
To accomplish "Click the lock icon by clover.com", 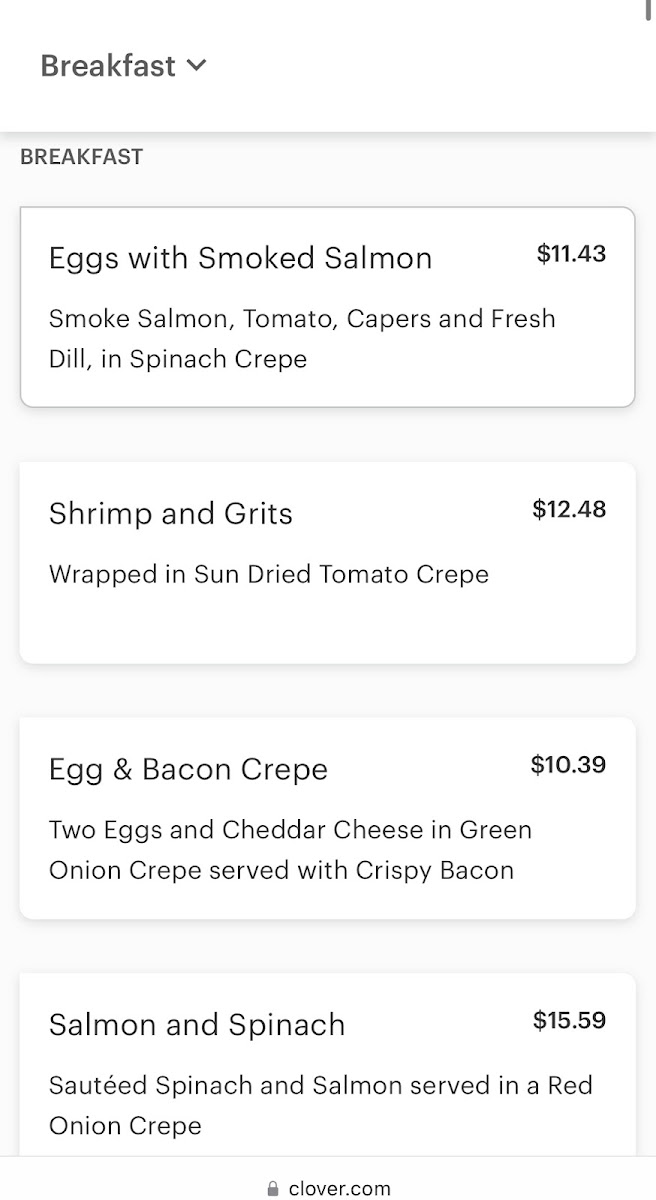I will tap(273, 1189).
